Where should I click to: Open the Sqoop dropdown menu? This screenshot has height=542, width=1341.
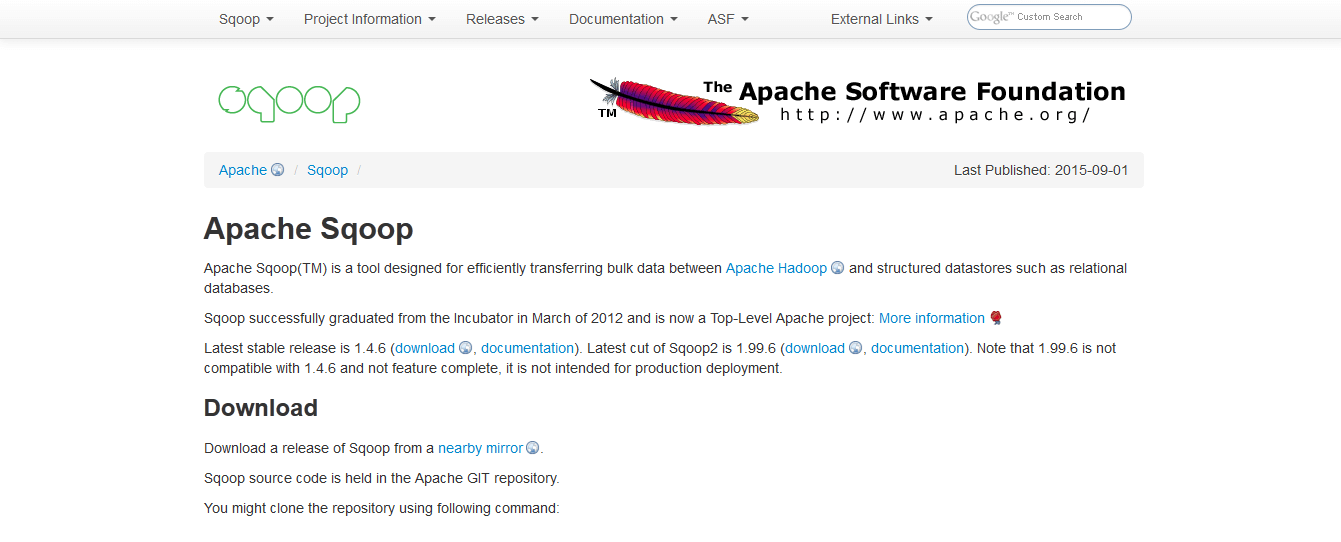pyautogui.click(x=246, y=19)
